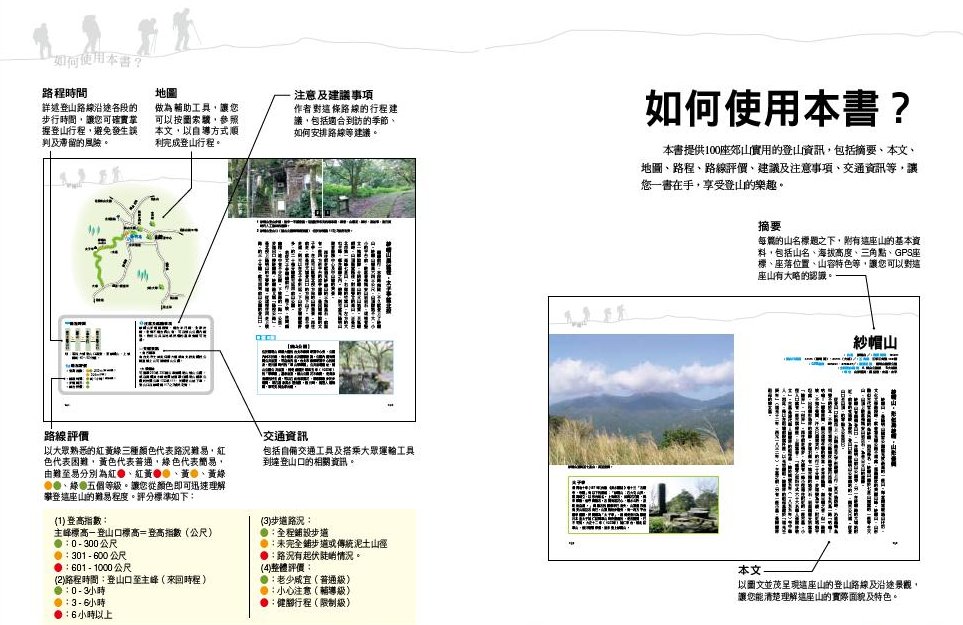Click orange dot for 301 - 600 公尺
The width and height of the screenshot is (963, 625).
pos(58,556)
